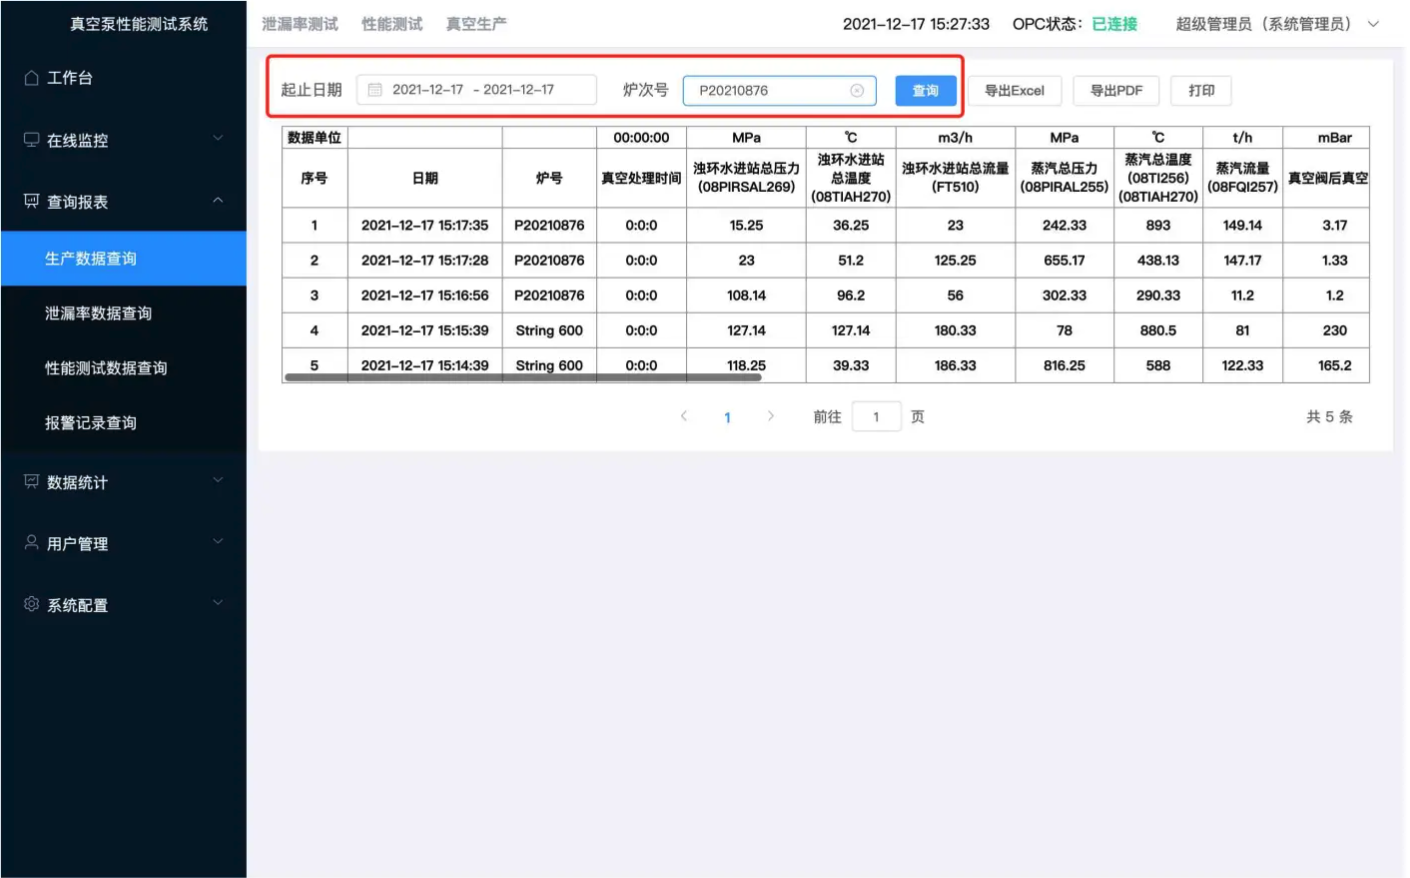Click the date range input 2021-12-17
Image resolution: width=1410 pixels, height=878 pixels.
pos(476,90)
